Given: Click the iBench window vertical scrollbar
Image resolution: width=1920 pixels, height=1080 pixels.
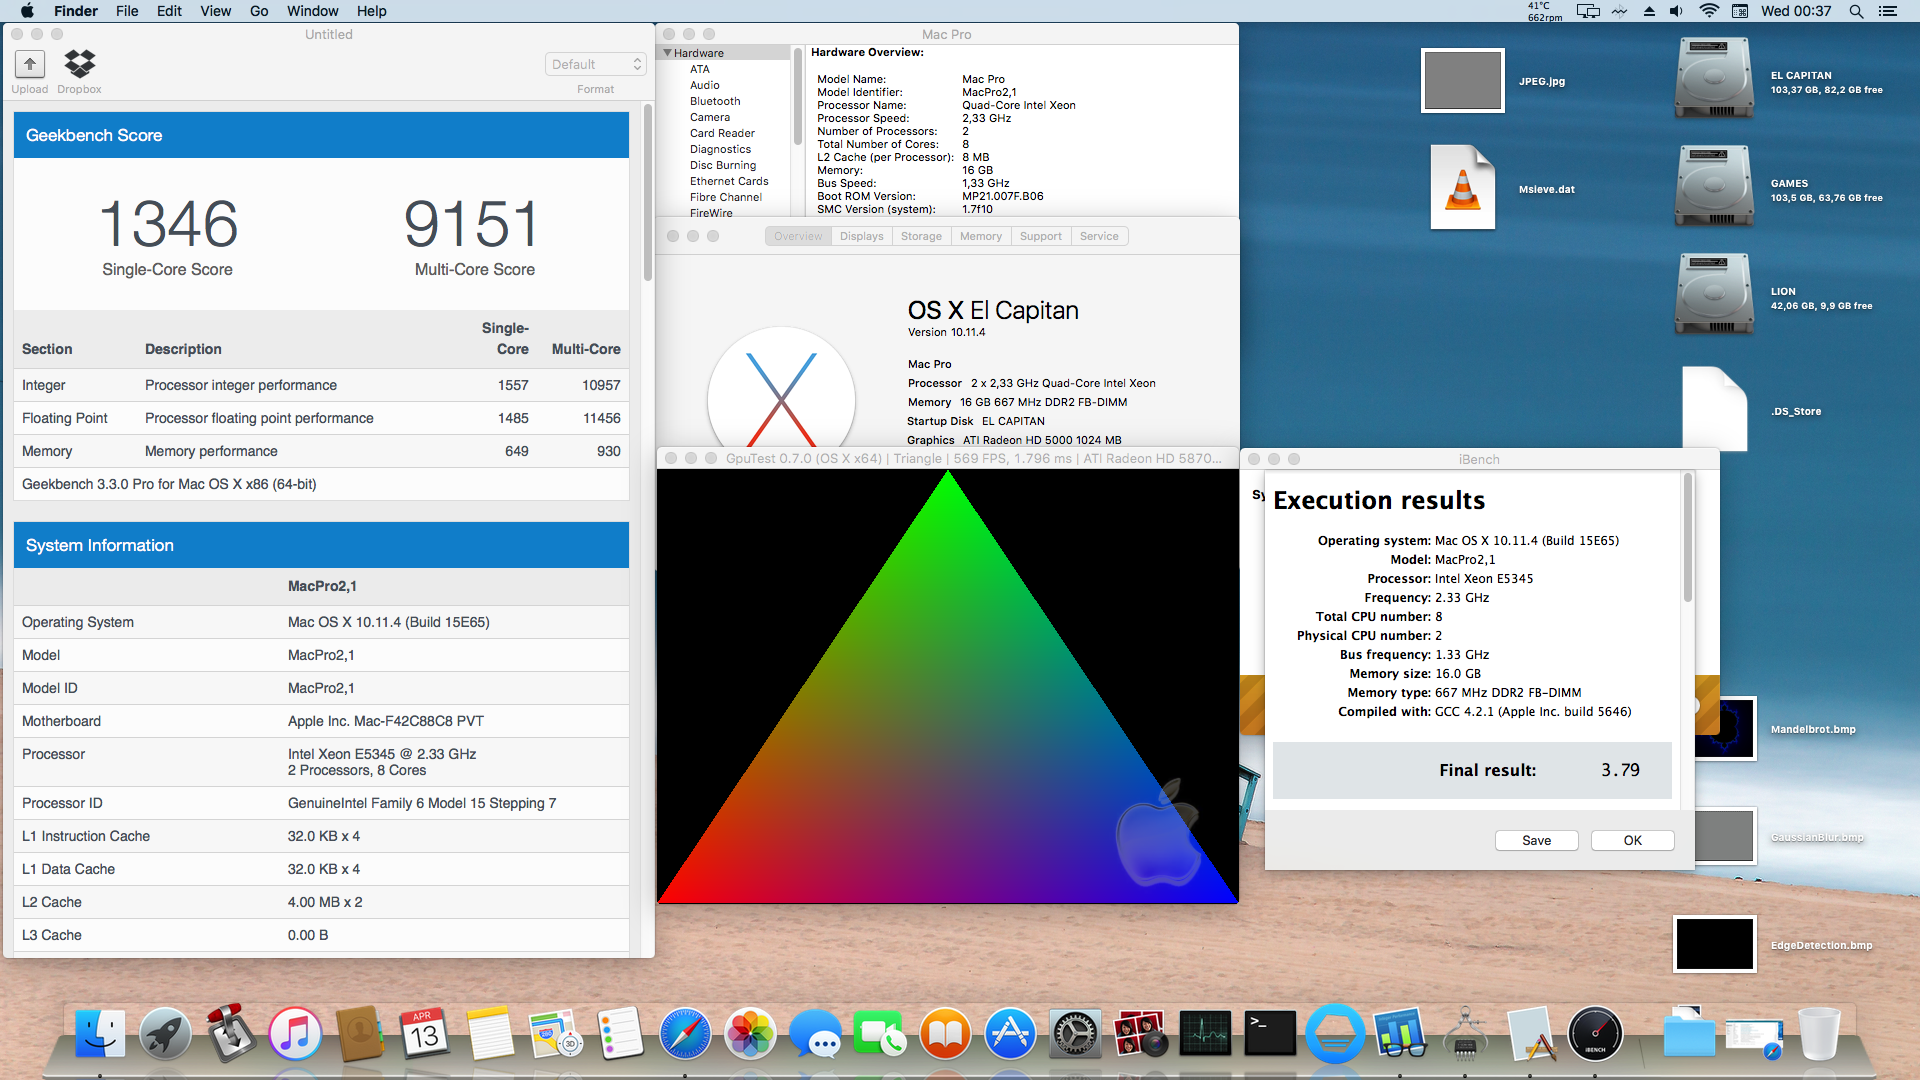Looking at the screenshot, I should [x=1688, y=538].
